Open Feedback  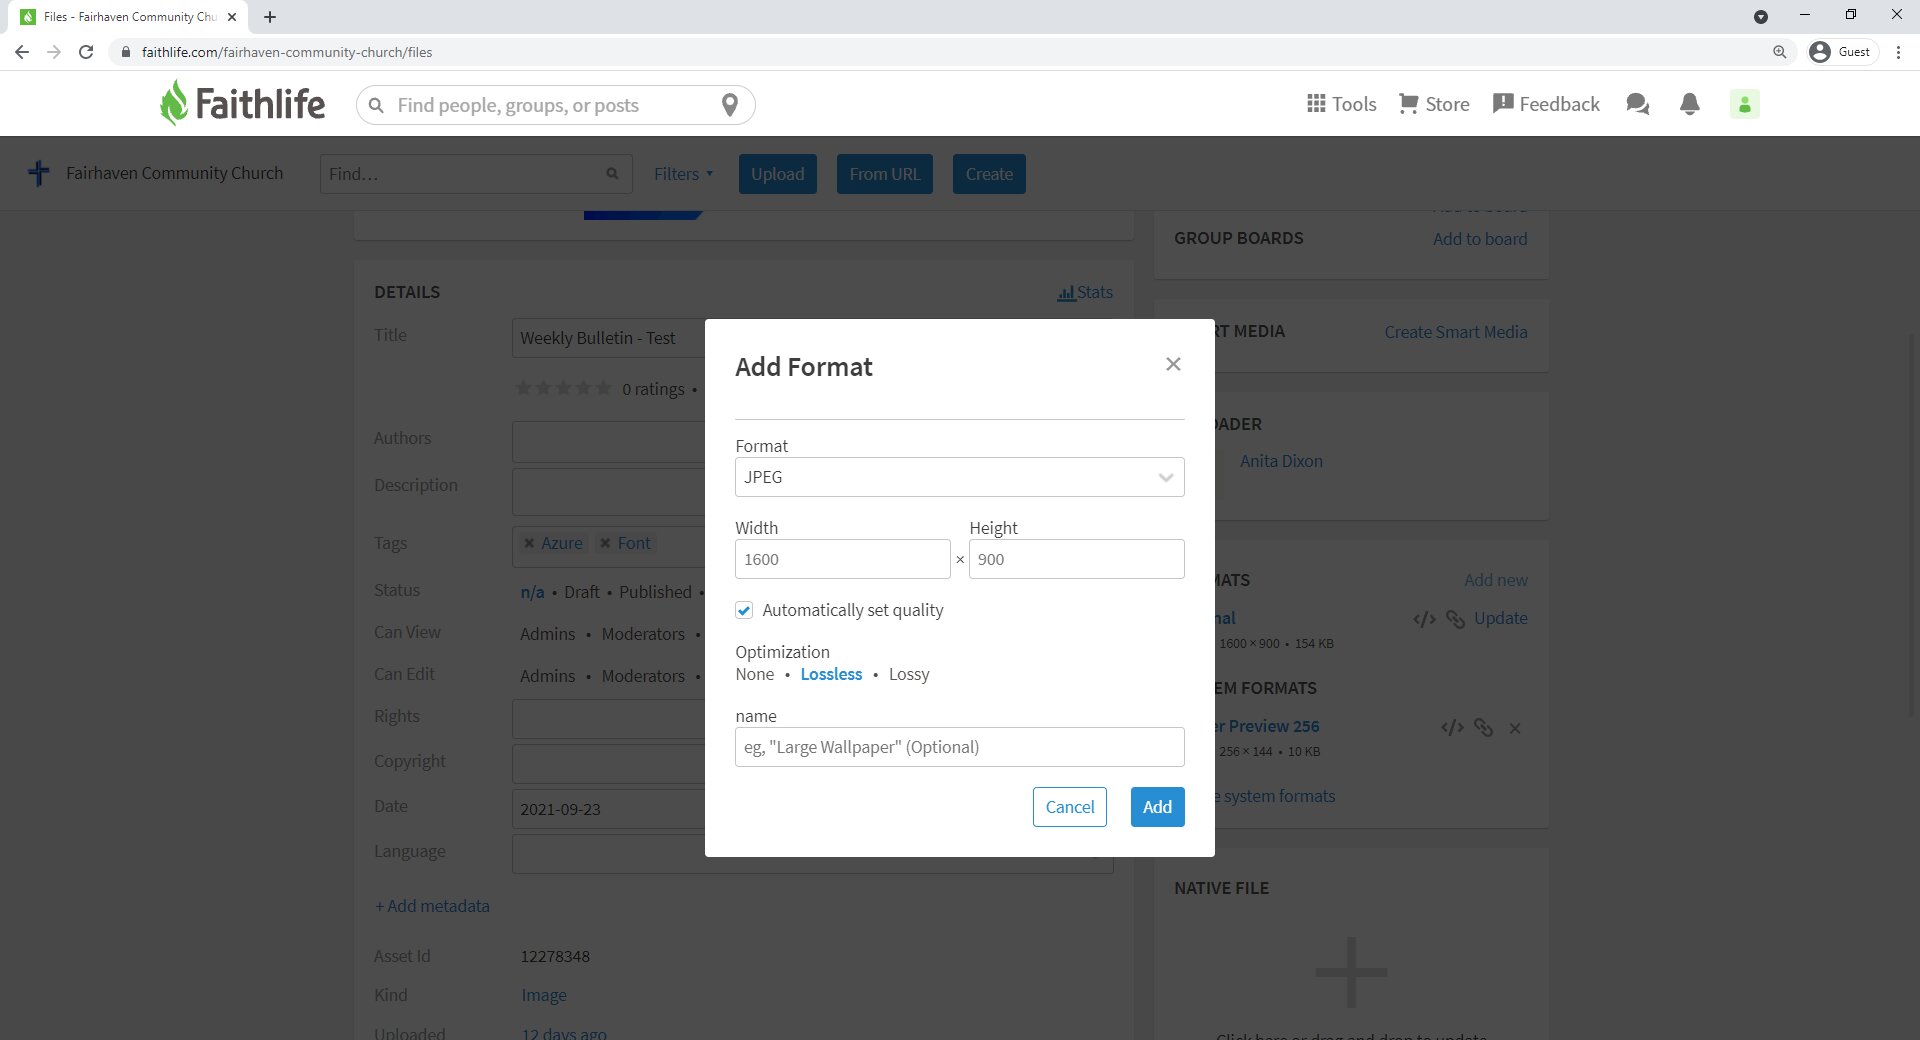1545,104
